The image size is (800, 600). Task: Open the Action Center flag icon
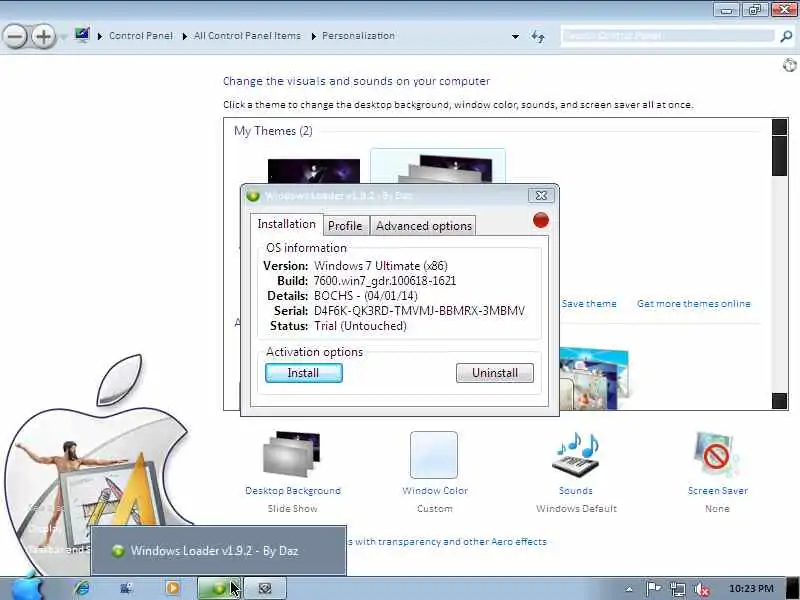coord(654,589)
